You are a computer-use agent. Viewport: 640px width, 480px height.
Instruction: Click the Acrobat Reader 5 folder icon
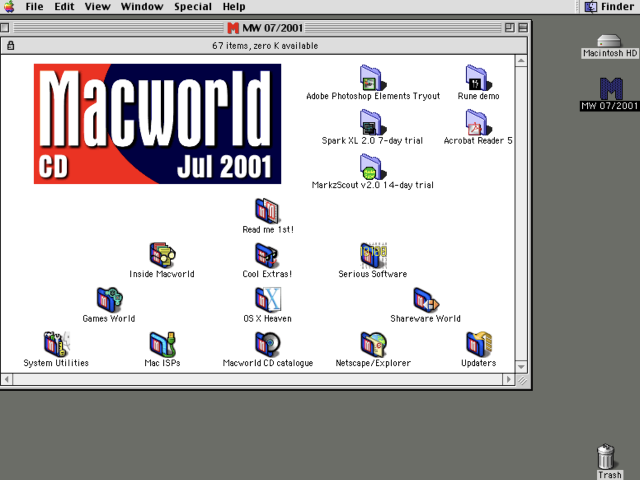478,122
